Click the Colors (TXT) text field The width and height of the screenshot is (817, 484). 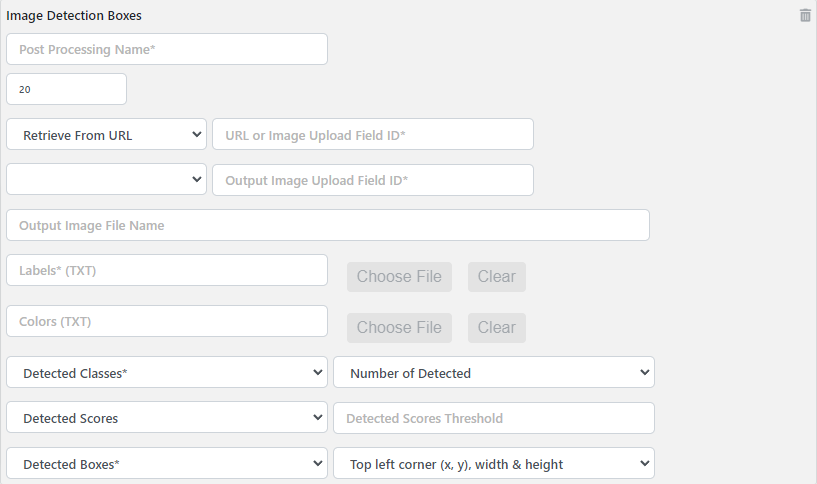tap(167, 321)
